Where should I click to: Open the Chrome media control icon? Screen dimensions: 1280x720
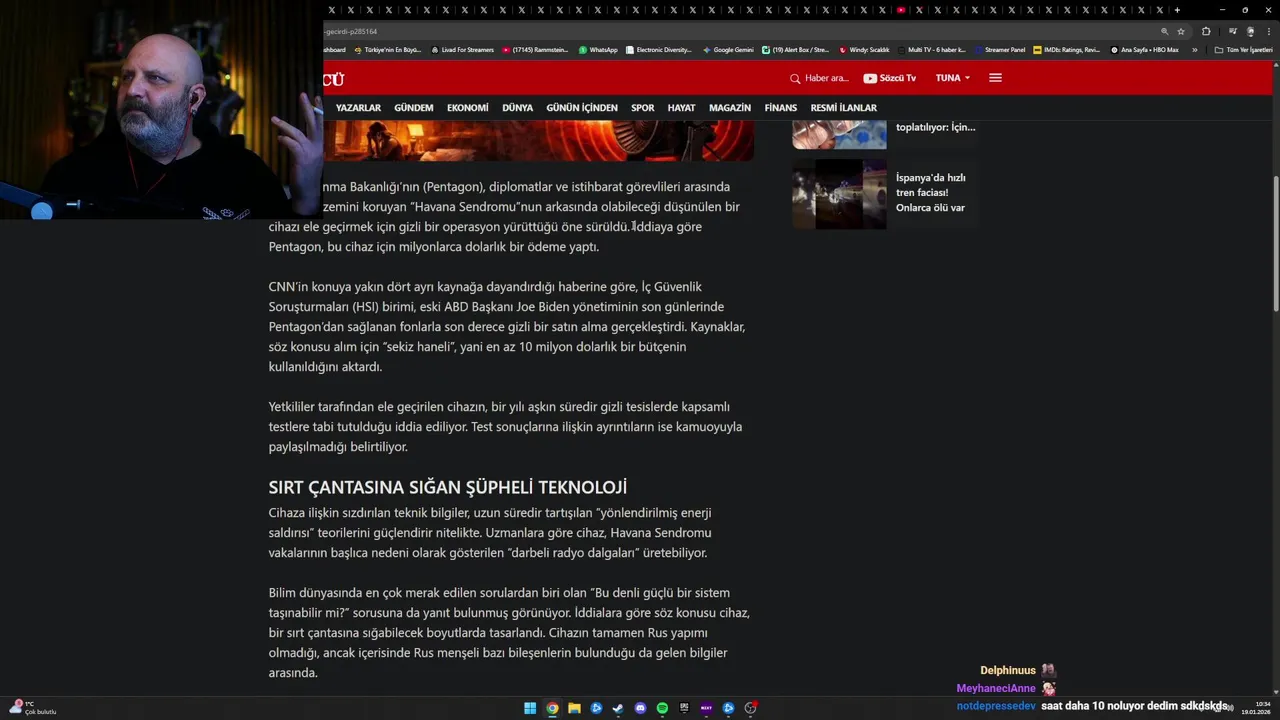(1233, 31)
